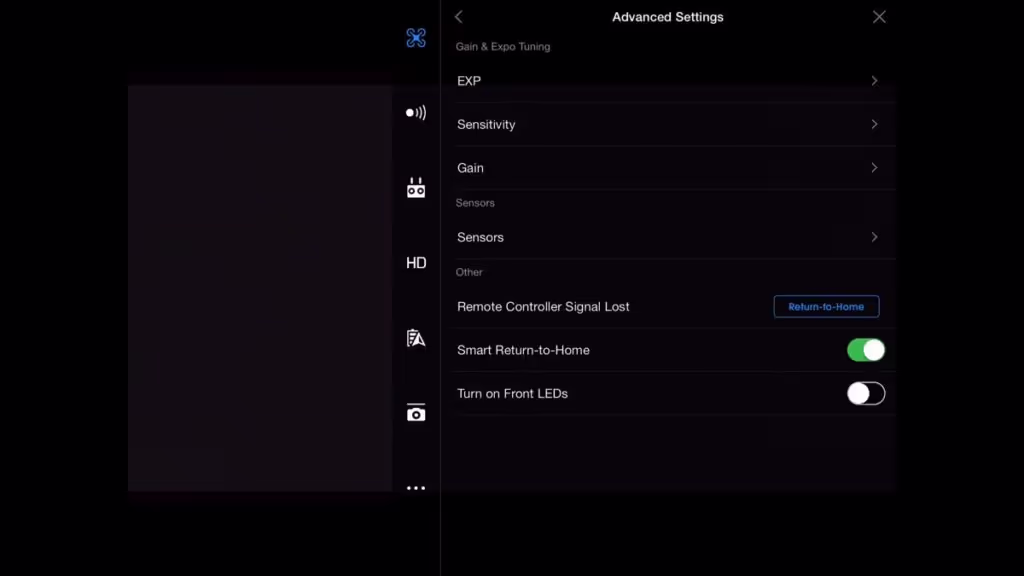Image resolution: width=1024 pixels, height=576 pixels.
Task: Expand the EXP chevron
Action: (874, 81)
